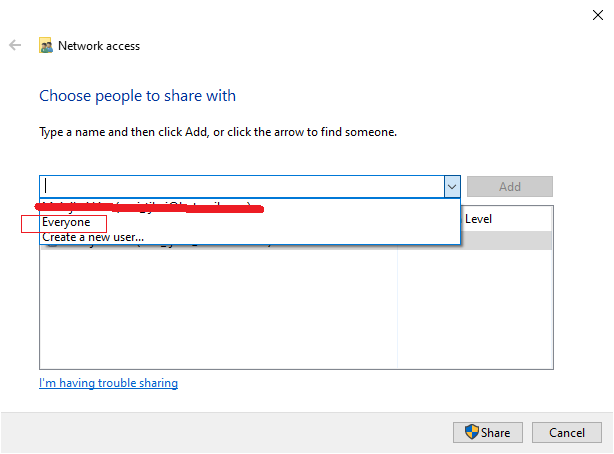The image size is (614, 454).
Task: Open I'm having trouble sharing link
Action: point(108,383)
